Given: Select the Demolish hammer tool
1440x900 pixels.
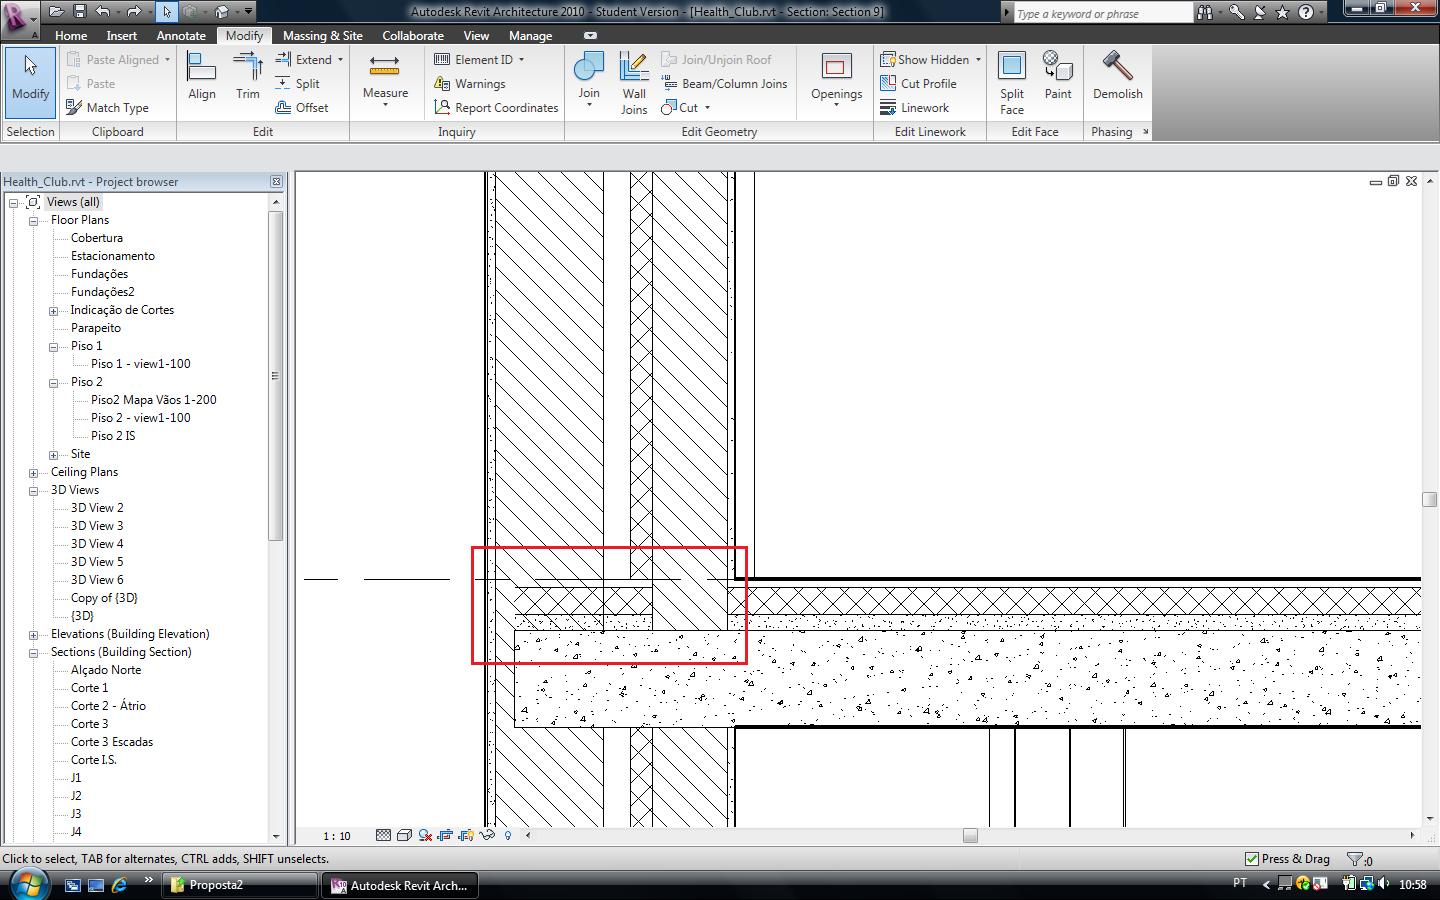Looking at the screenshot, I should (1117, 77).
